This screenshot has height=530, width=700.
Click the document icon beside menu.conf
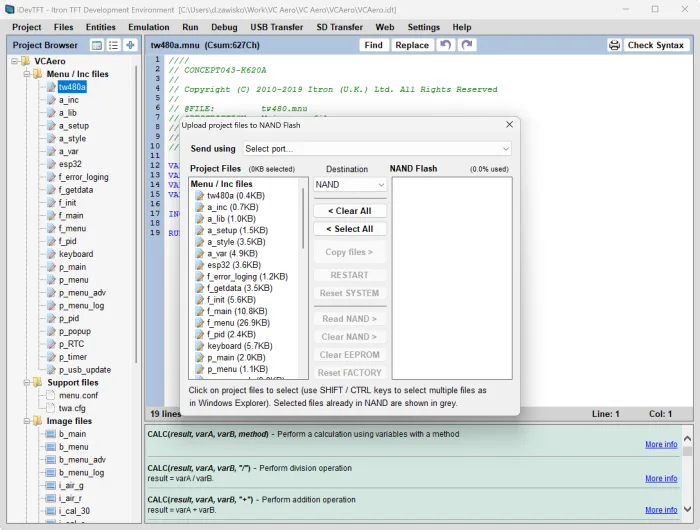50,395
